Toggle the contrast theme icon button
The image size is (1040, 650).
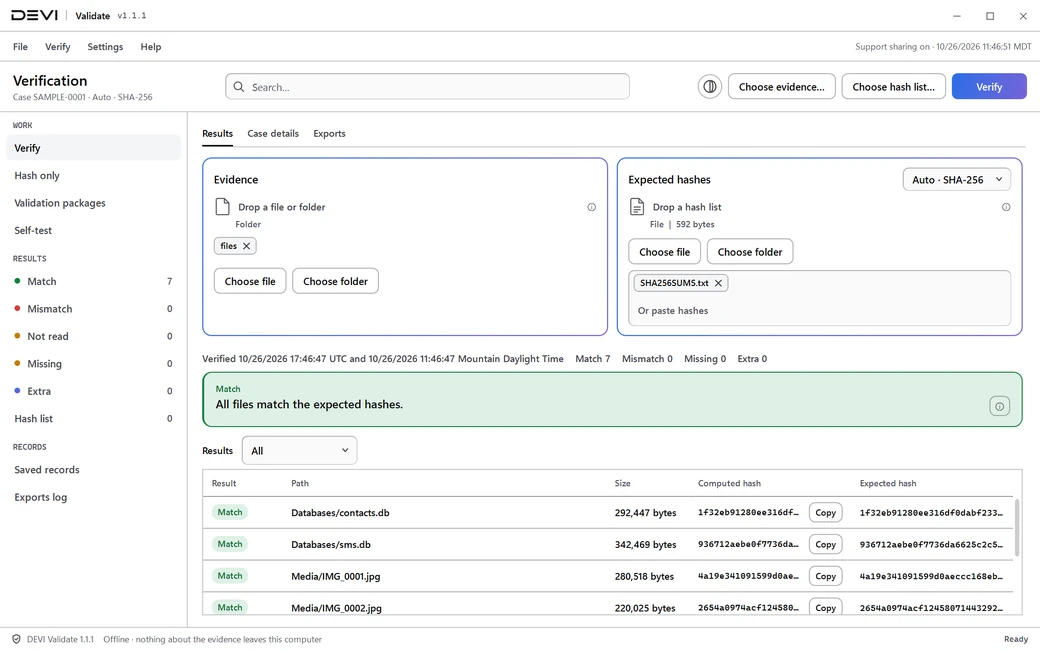coord(710,87)
